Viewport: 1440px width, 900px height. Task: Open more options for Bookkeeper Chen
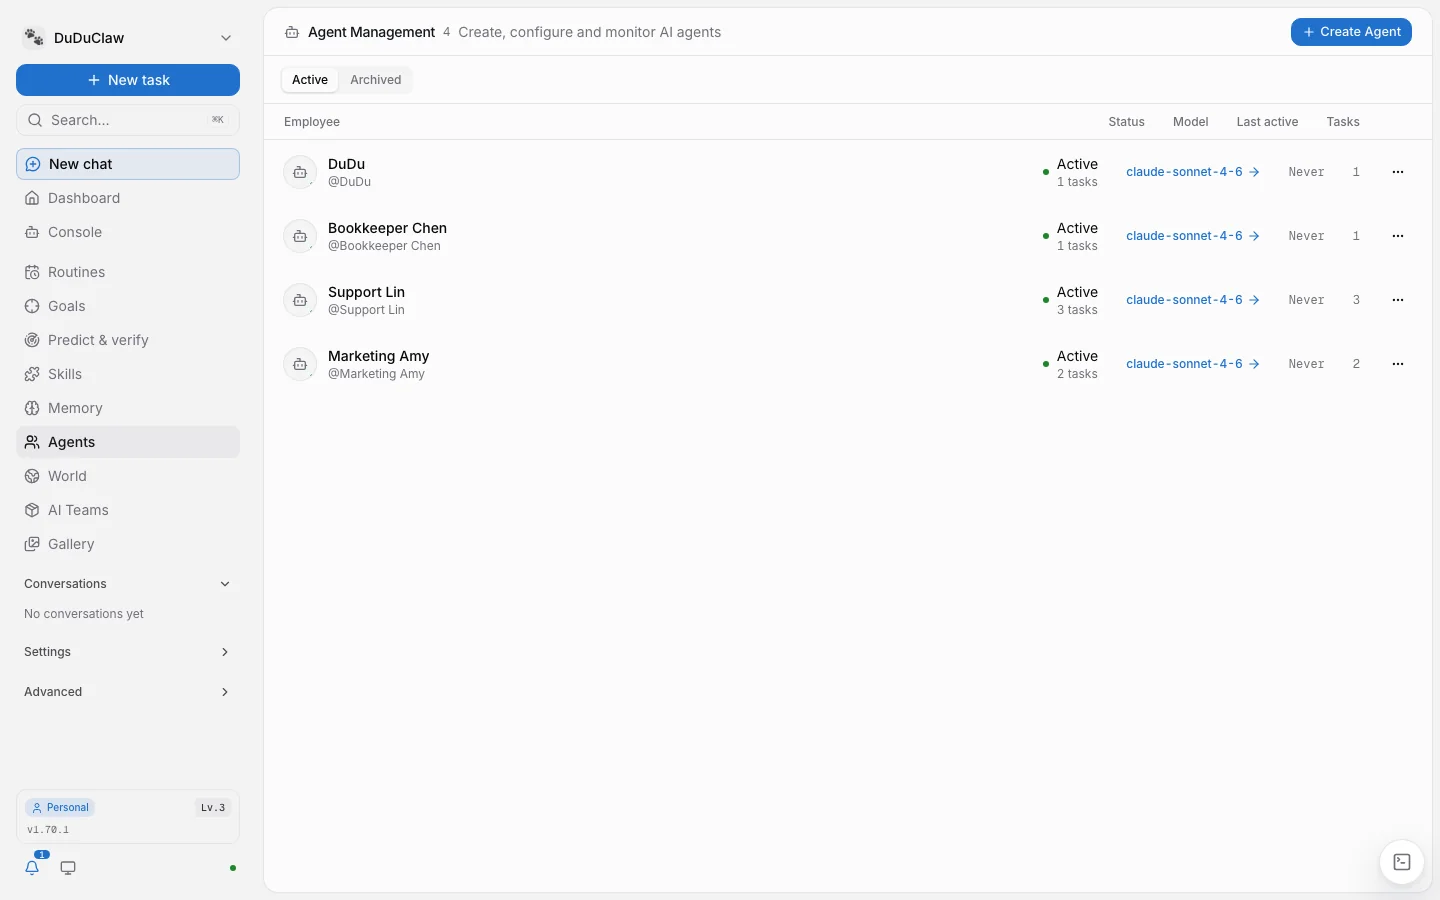pyautogui.click(x=1398, y=236)
